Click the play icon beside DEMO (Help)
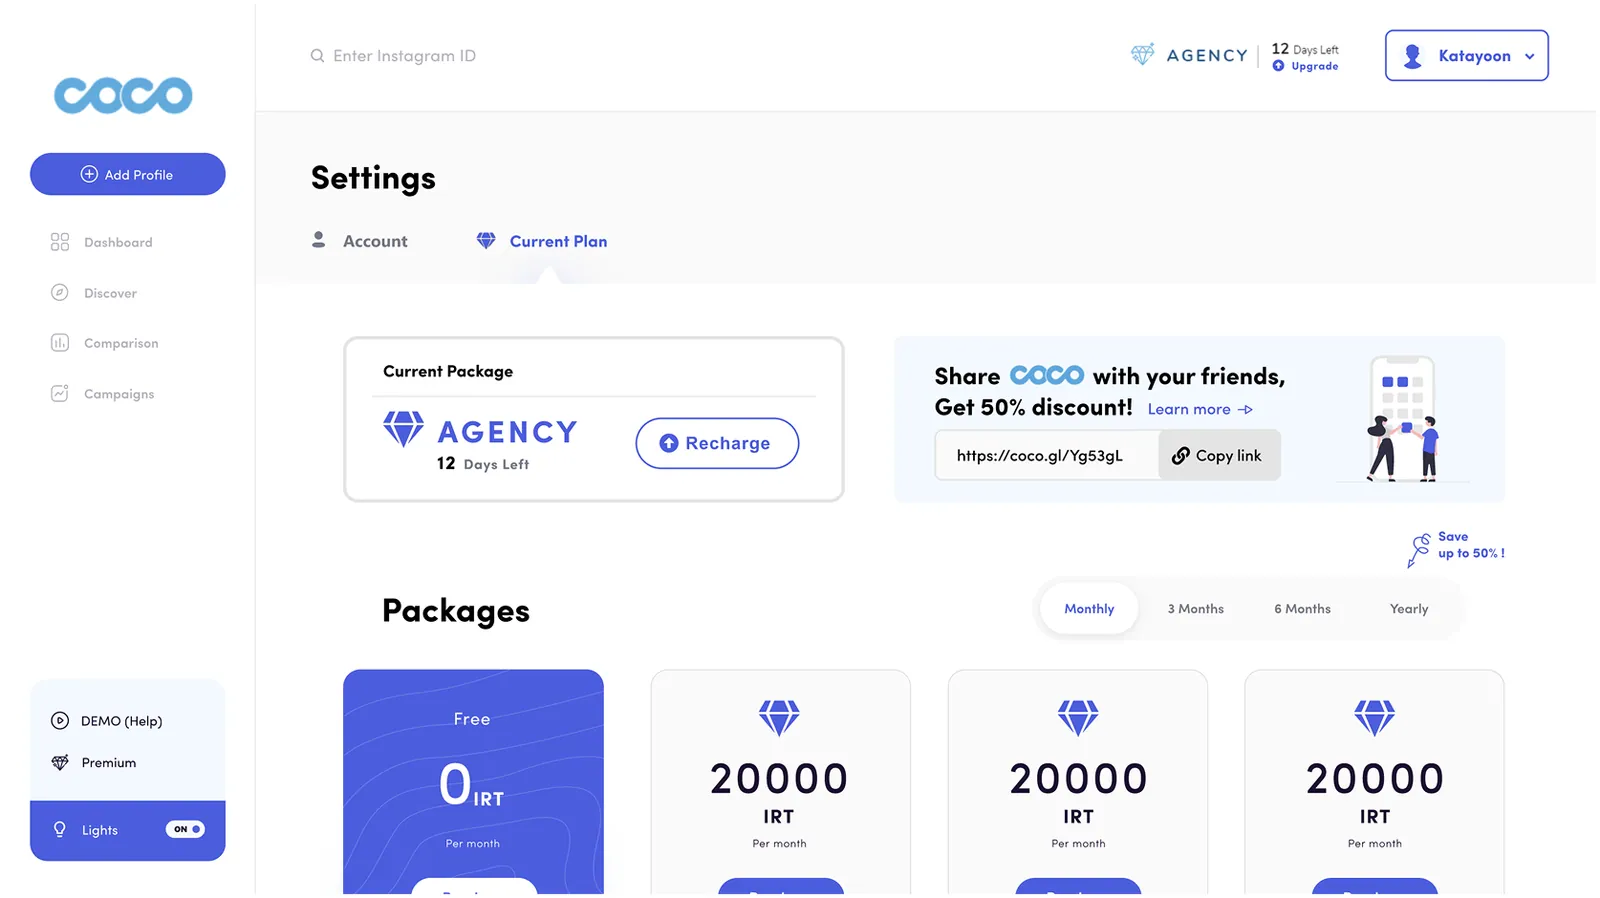The width and height of the screenshot is (1600, 898). 60,721
